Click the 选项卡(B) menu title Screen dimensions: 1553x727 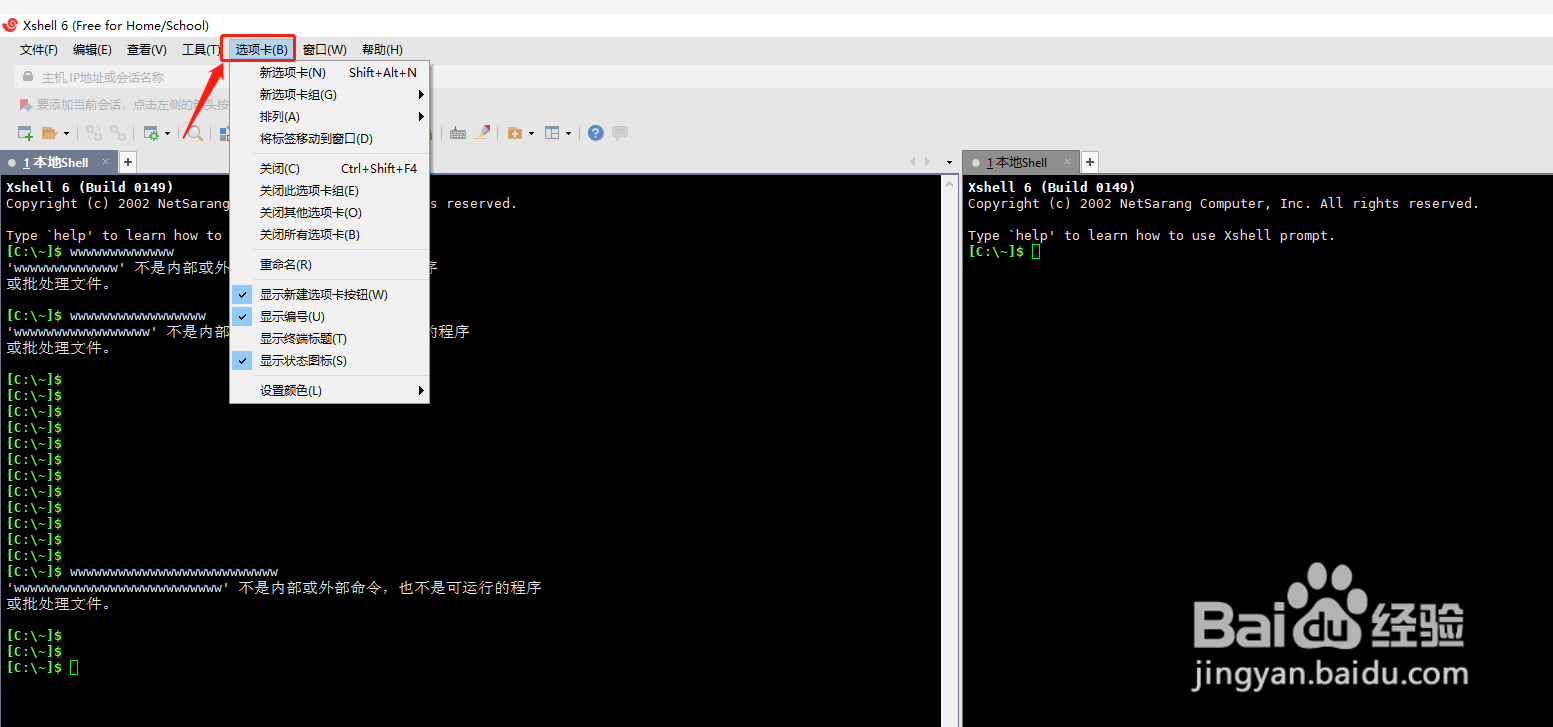pos(262,49)
